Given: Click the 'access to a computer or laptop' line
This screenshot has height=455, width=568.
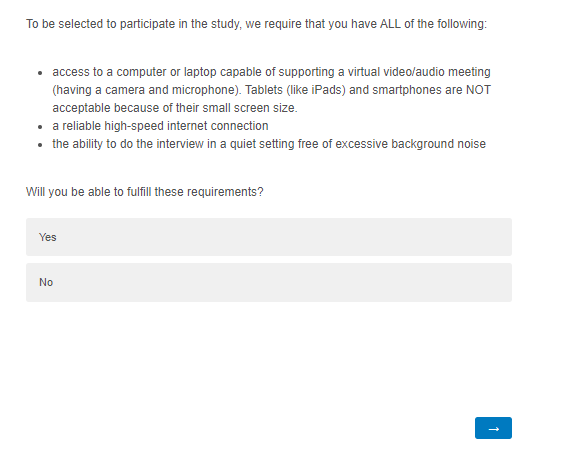Looking at the screenshot, I should (x=271, y=72).
